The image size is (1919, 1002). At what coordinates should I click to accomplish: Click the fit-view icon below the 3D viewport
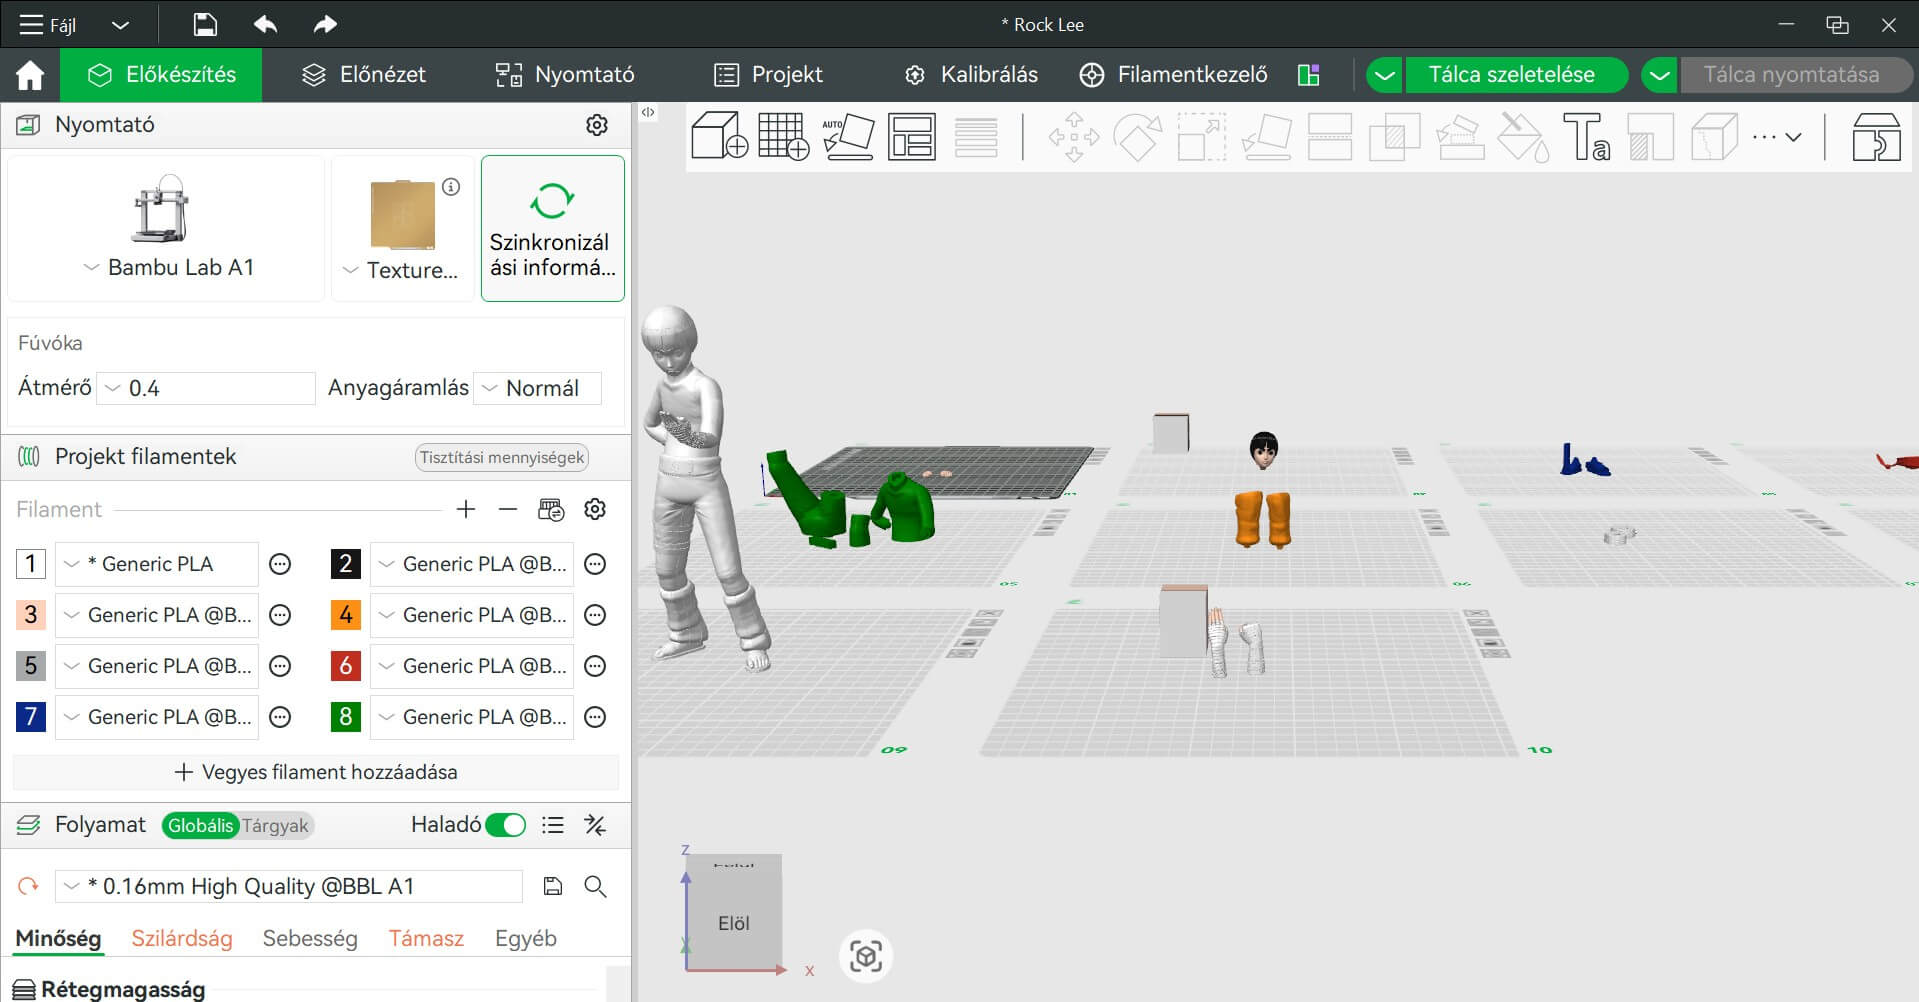[x=866, y=956]
